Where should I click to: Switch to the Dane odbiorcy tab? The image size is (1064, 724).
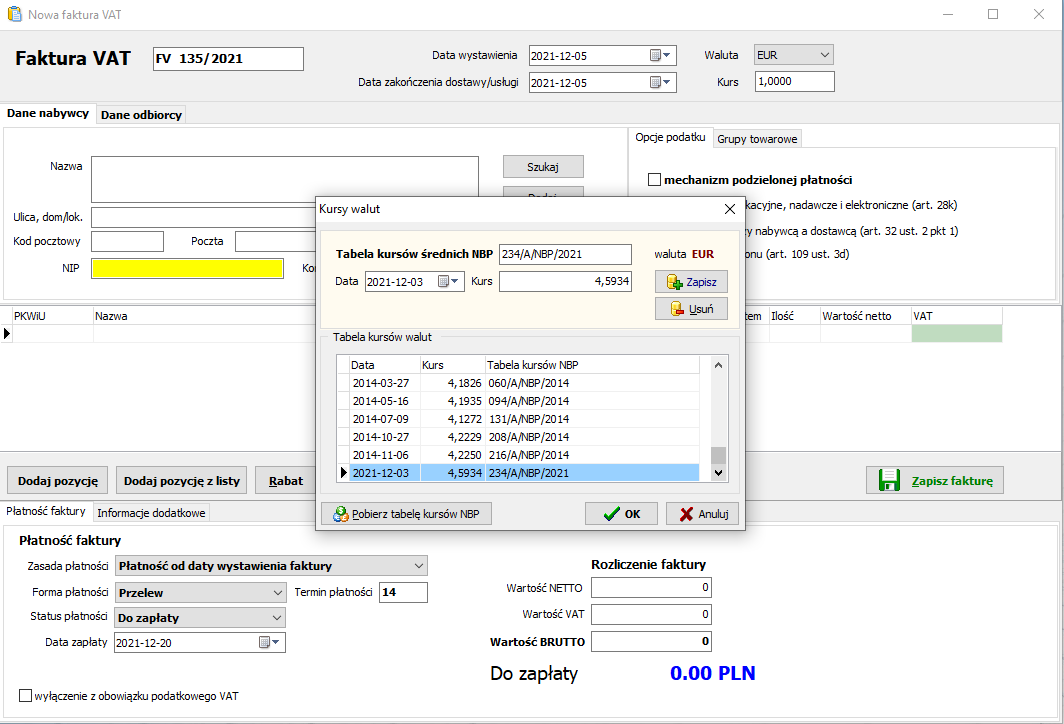(141, 115)
